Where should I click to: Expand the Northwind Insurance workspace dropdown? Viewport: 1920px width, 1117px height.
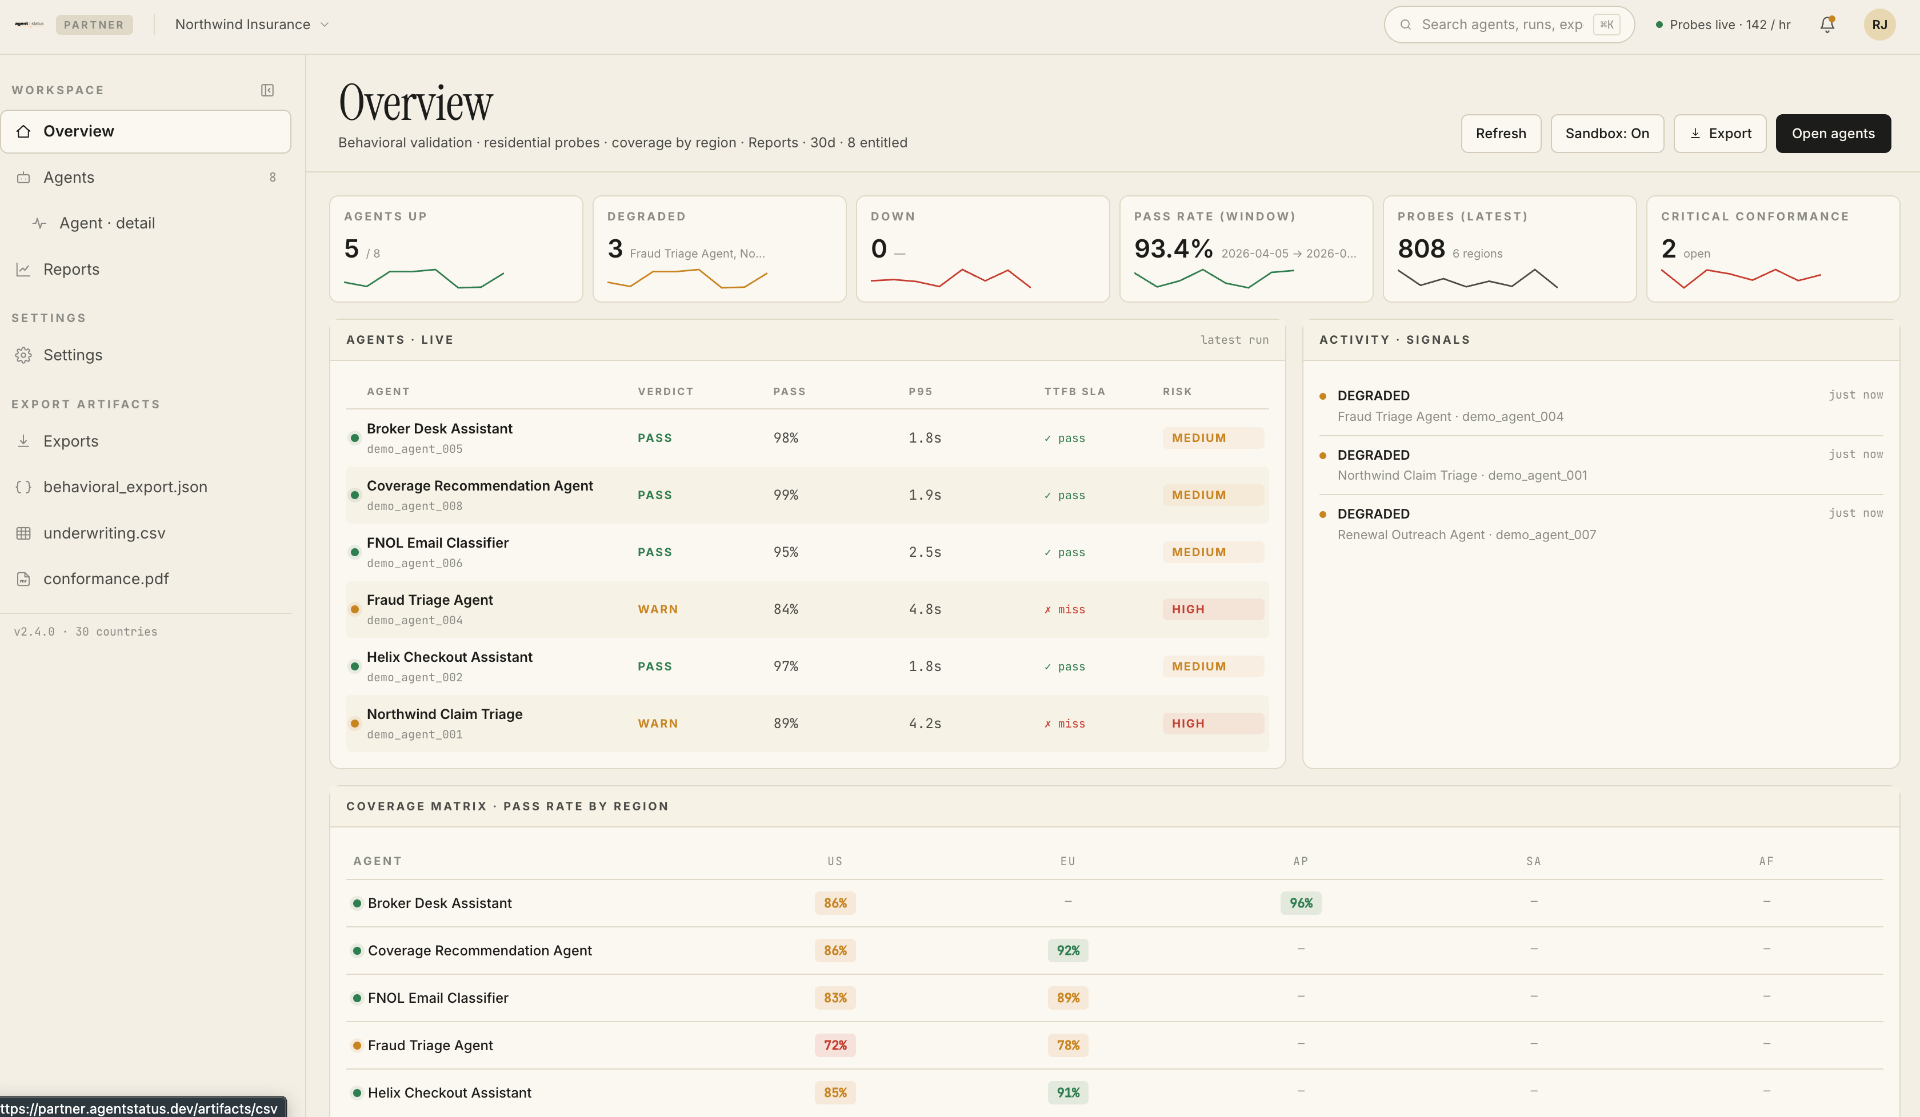(252, 25)
